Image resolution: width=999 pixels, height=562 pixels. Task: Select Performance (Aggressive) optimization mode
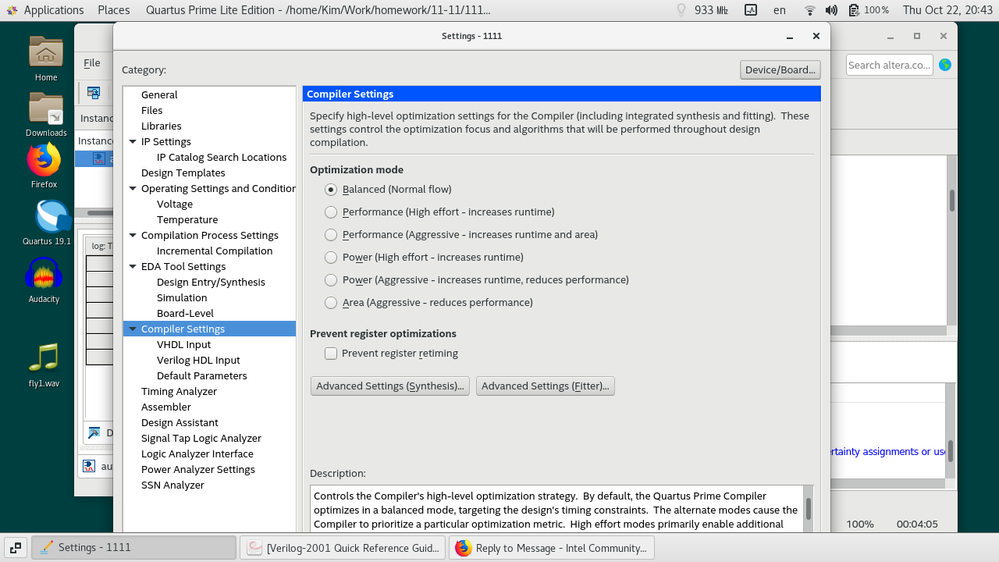(x=331, y=234)
